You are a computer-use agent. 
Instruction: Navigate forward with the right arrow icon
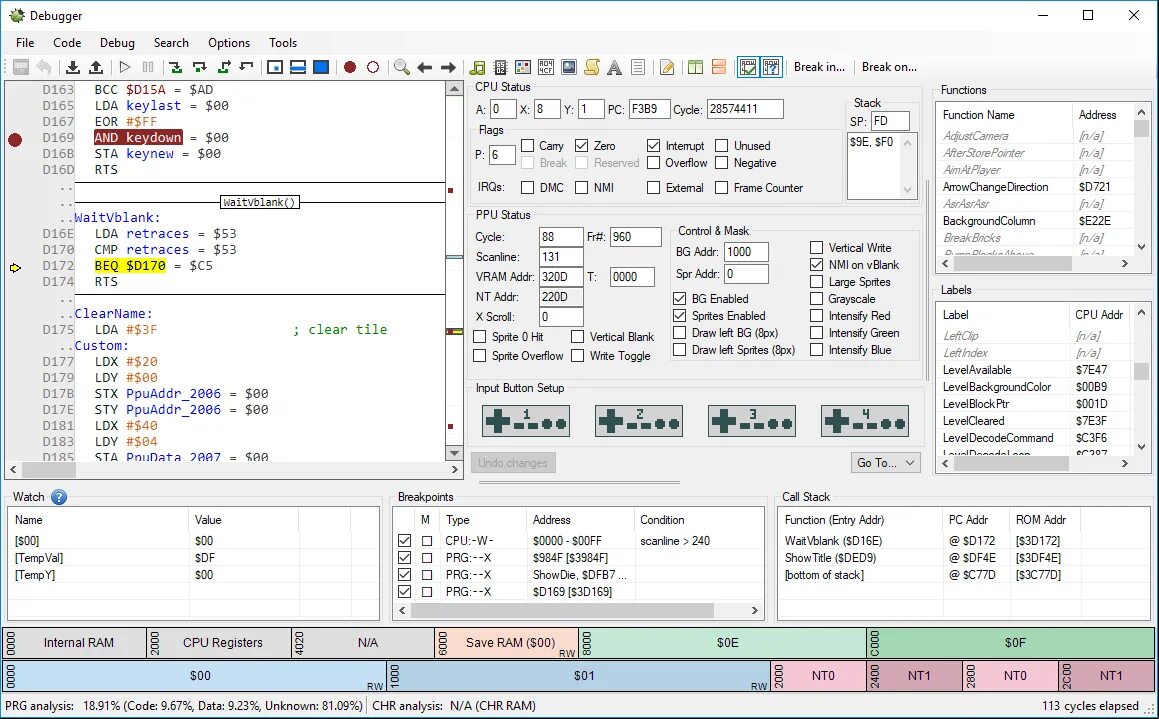click(448, 67)
